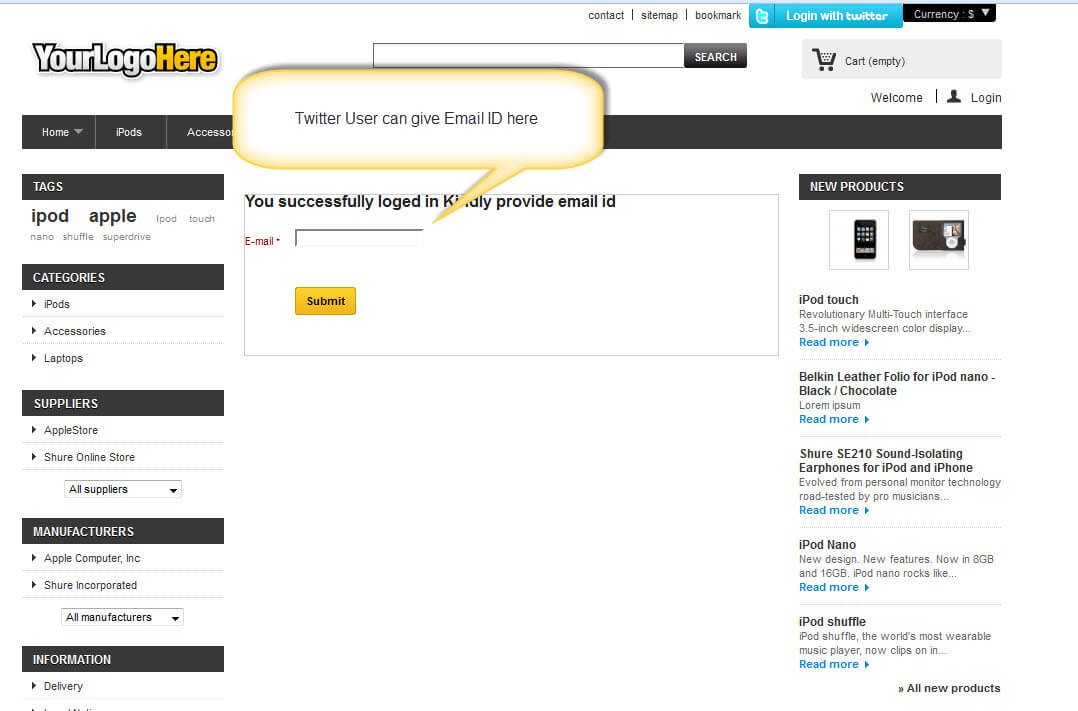This screenshot has height=711, width=1078.
Task: Click the CATEGORIES block header
Action: [123, 277]
